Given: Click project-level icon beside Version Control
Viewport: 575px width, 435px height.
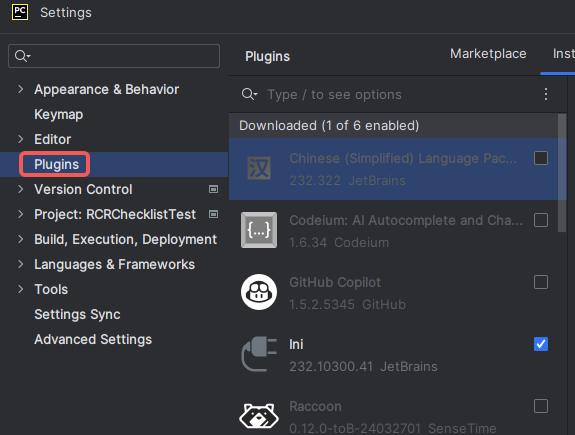Looking at the screenshot, I should point(213,189).
